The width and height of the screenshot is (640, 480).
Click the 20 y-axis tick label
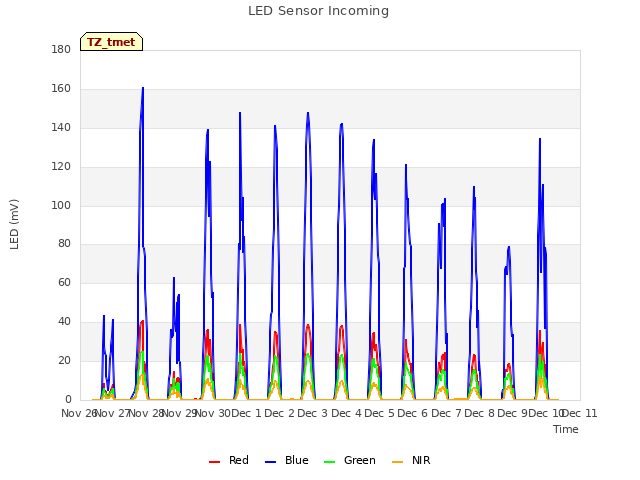(x=64, y=360)
